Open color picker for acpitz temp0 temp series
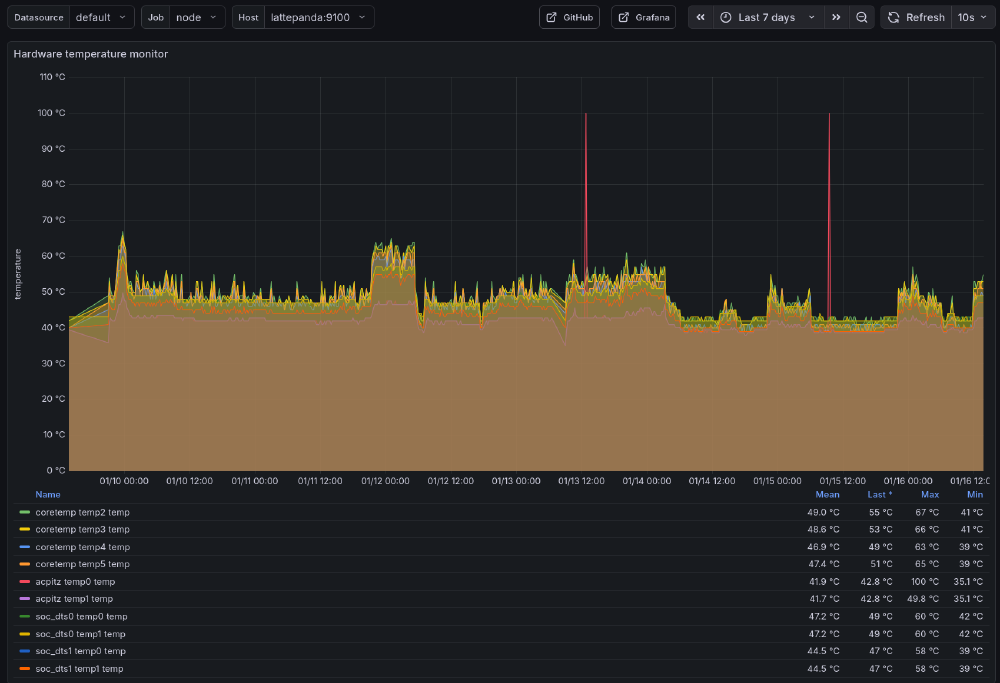The height and width of the screenshot is (683, 1000). (x=23, y=581)
